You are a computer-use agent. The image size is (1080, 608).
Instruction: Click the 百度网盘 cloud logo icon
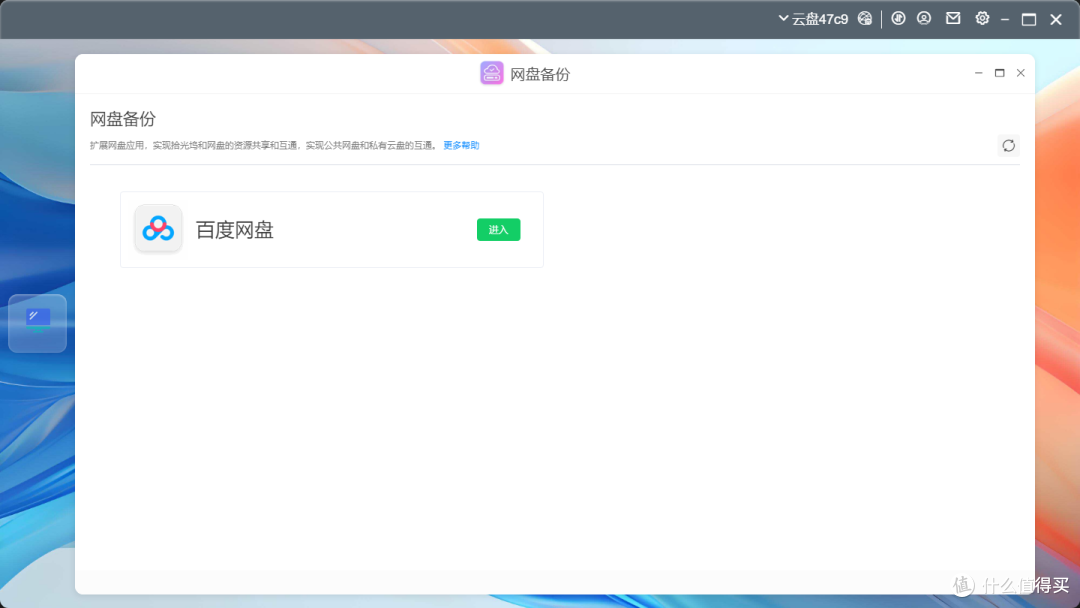click(x=158, y=228)
